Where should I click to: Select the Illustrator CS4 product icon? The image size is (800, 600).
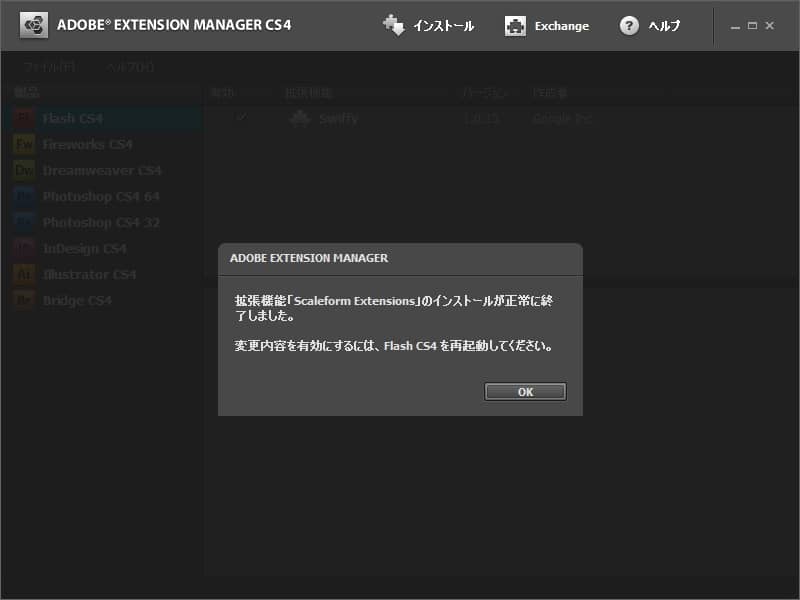coord(24,274)
